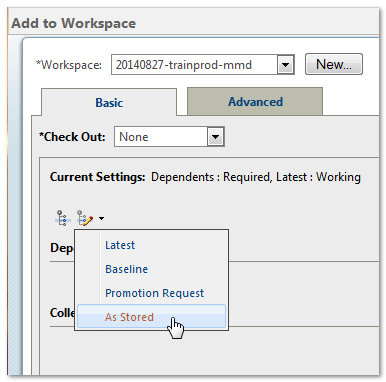
Task: Switch to the Basic tab
Action: coord(109,103)
